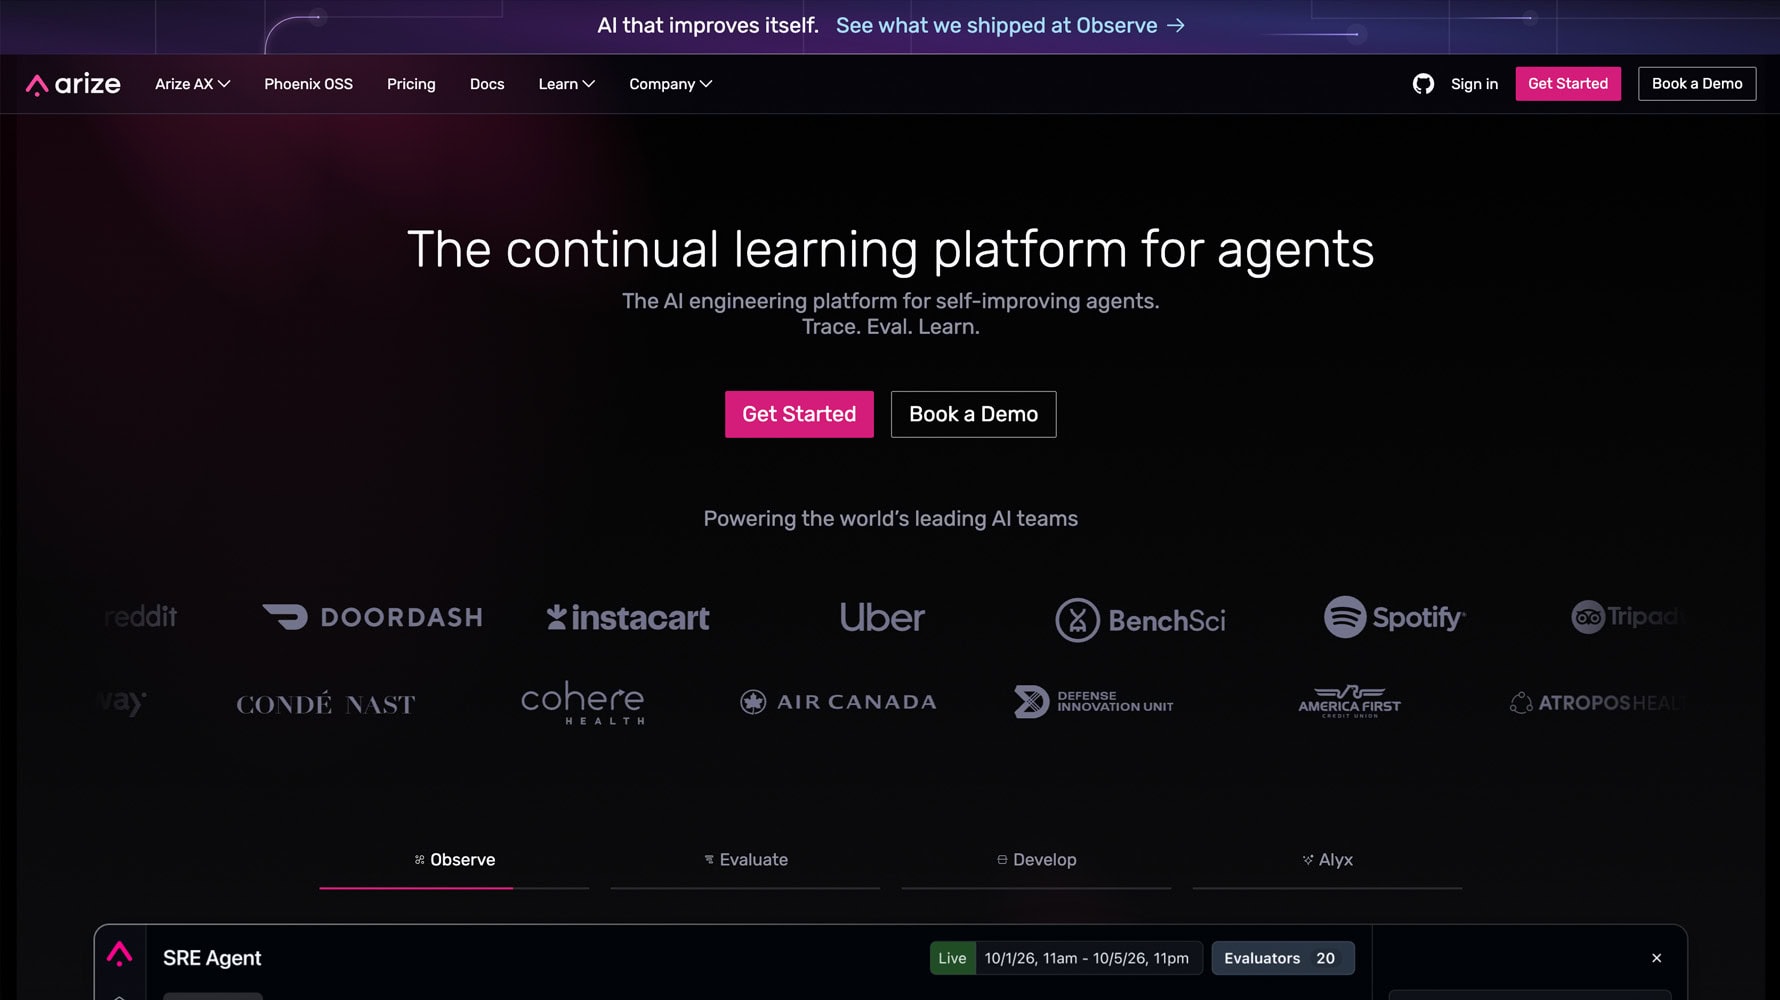Viewport: 1780px width, 1000px height.
Task: Click the Live status badge
Action: (952, 958)
